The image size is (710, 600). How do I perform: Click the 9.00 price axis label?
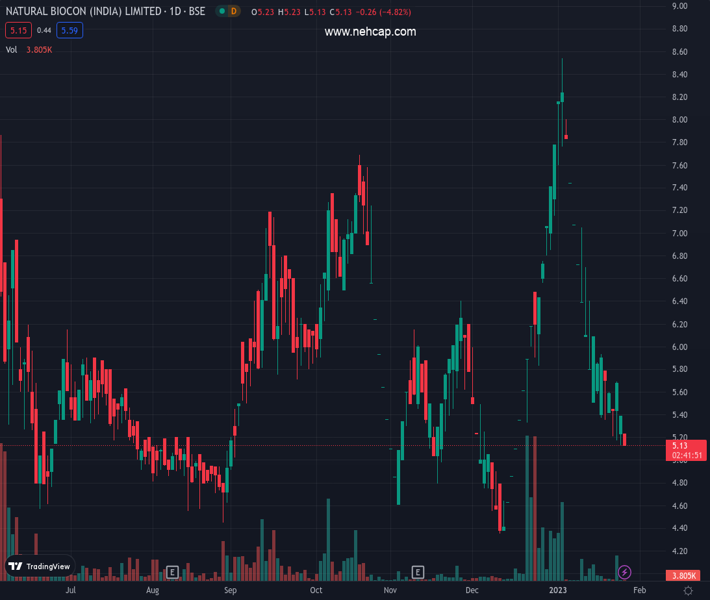point(680,6)
